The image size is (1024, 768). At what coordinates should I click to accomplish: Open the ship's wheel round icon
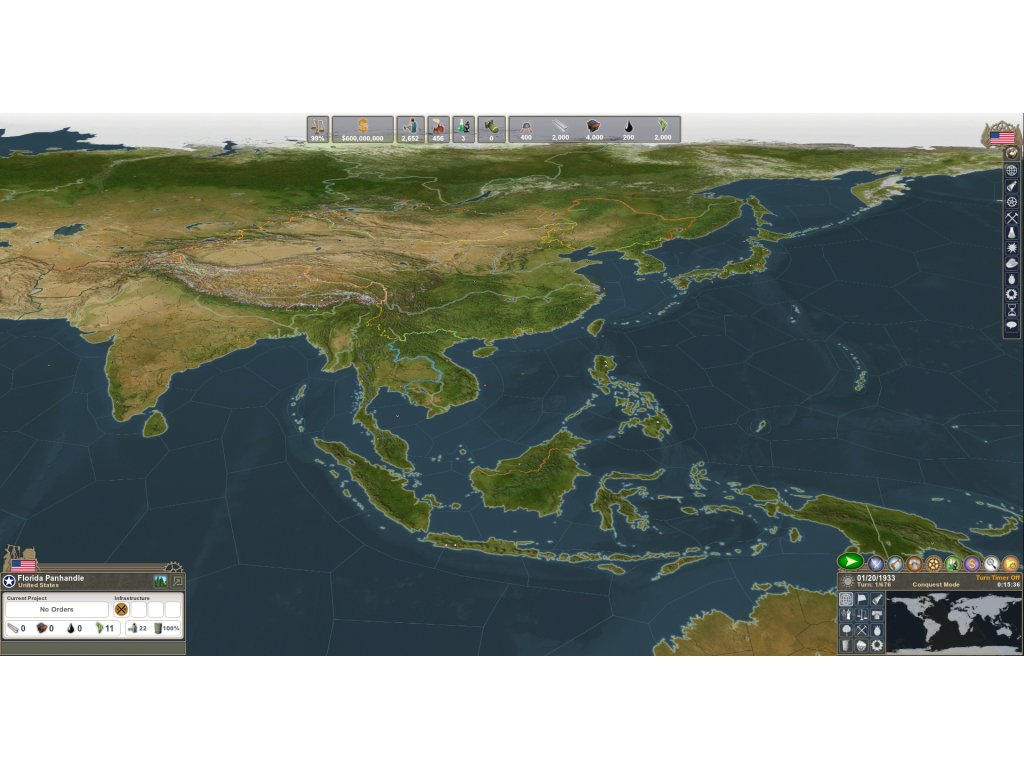[x=933, y=564]
